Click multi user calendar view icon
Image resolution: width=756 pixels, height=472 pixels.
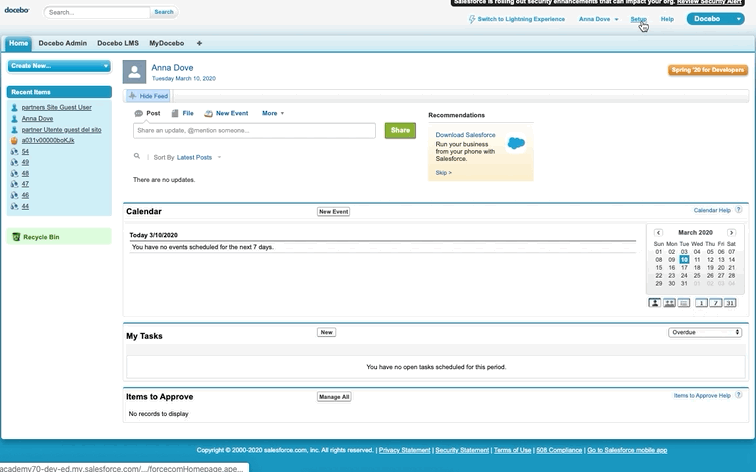(x=669, y=303)
